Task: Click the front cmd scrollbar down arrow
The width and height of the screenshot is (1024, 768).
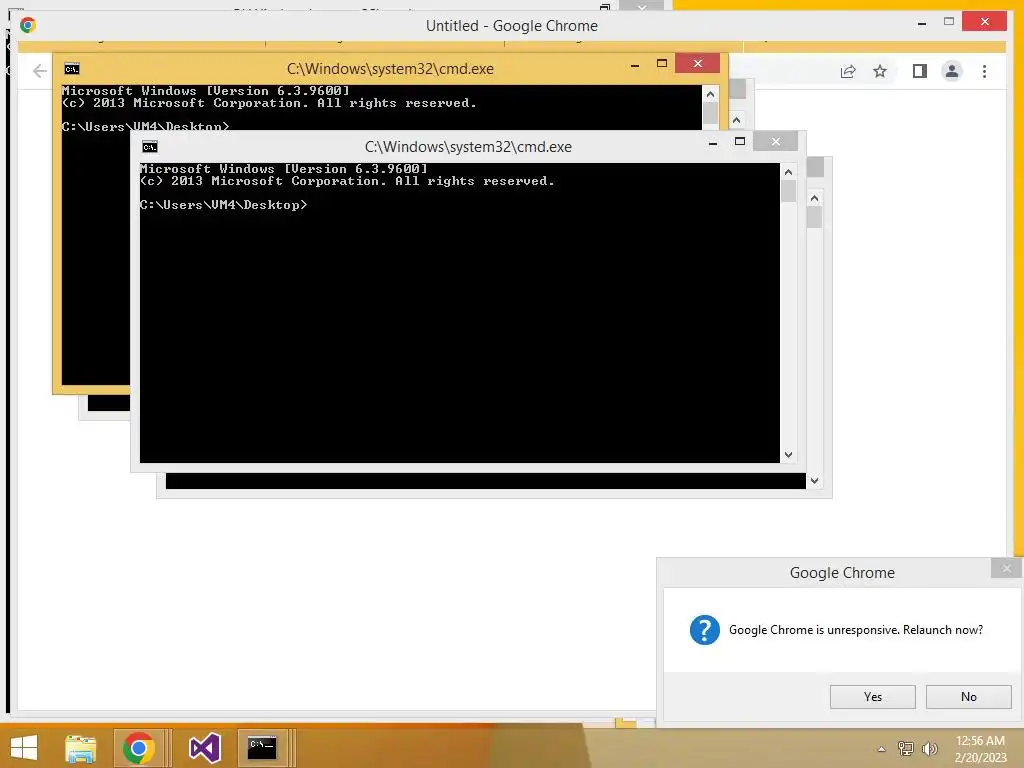Action: (x=788, y=455)
